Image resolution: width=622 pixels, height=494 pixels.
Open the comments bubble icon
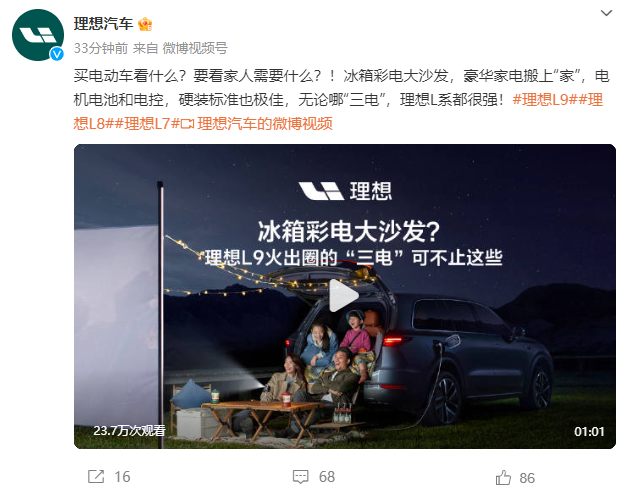pyautogui.click(x=300, y=477)
